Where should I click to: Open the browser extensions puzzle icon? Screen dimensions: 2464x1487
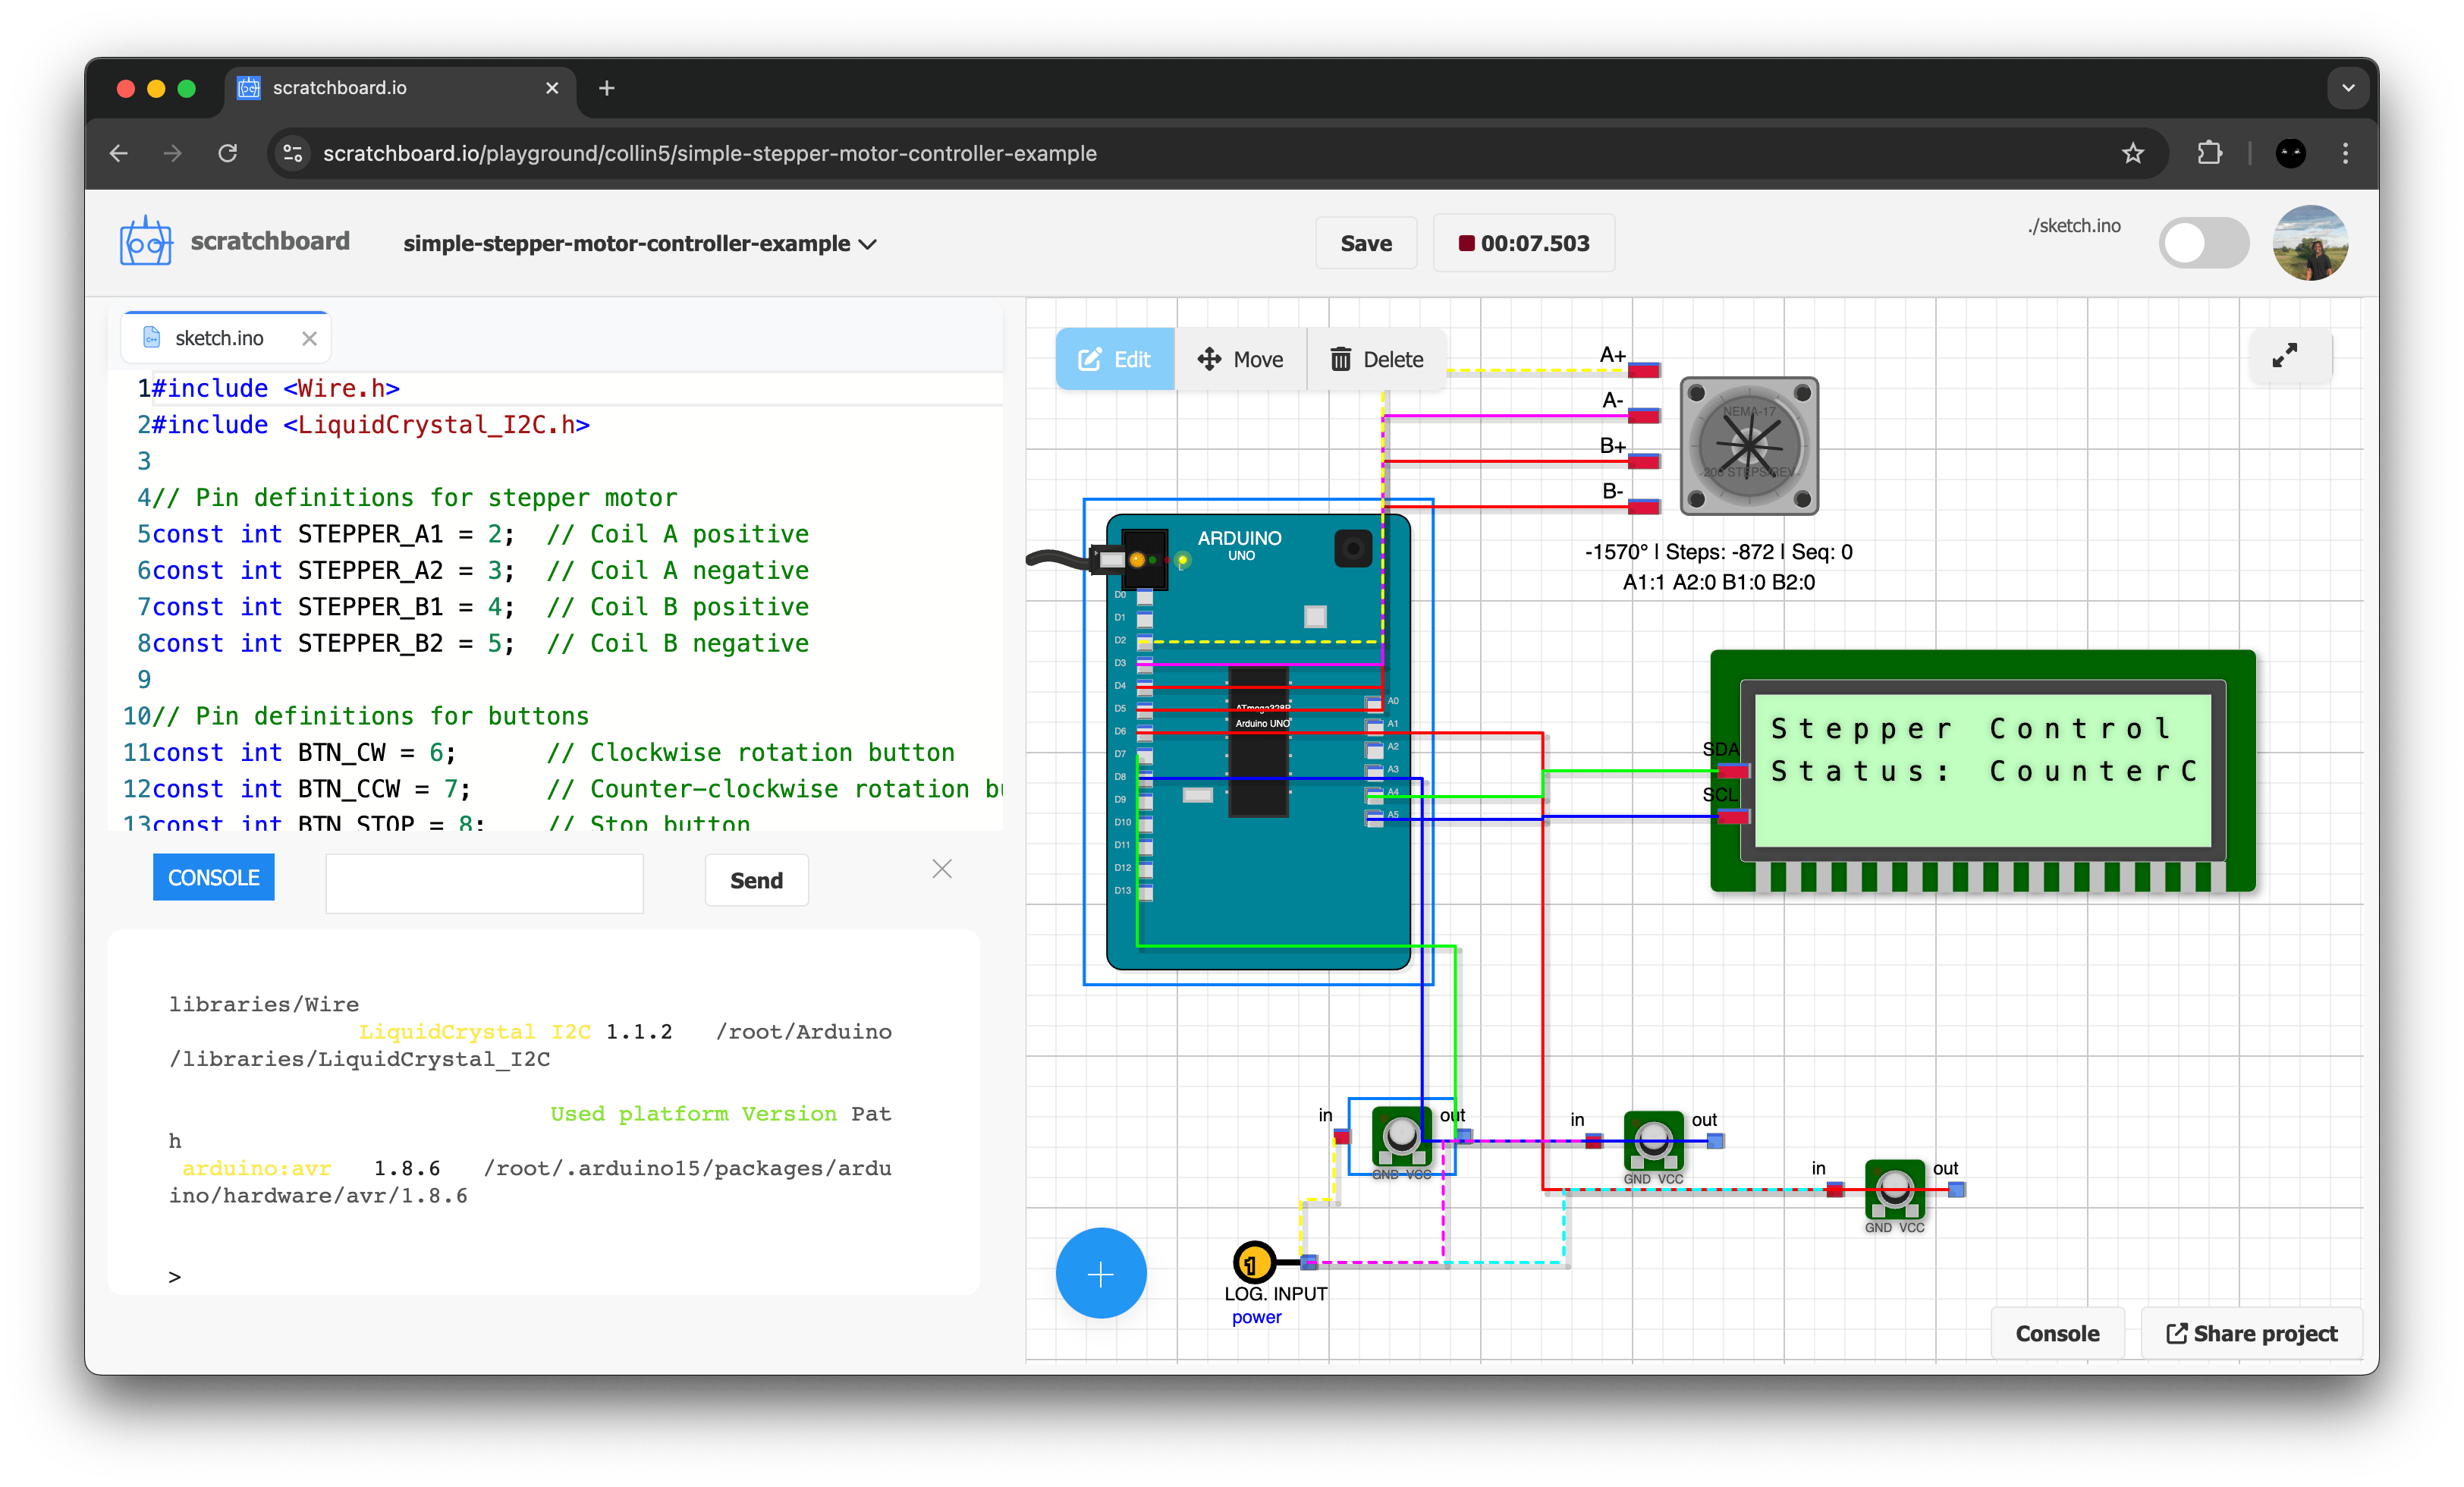(x=2209, y=153)
